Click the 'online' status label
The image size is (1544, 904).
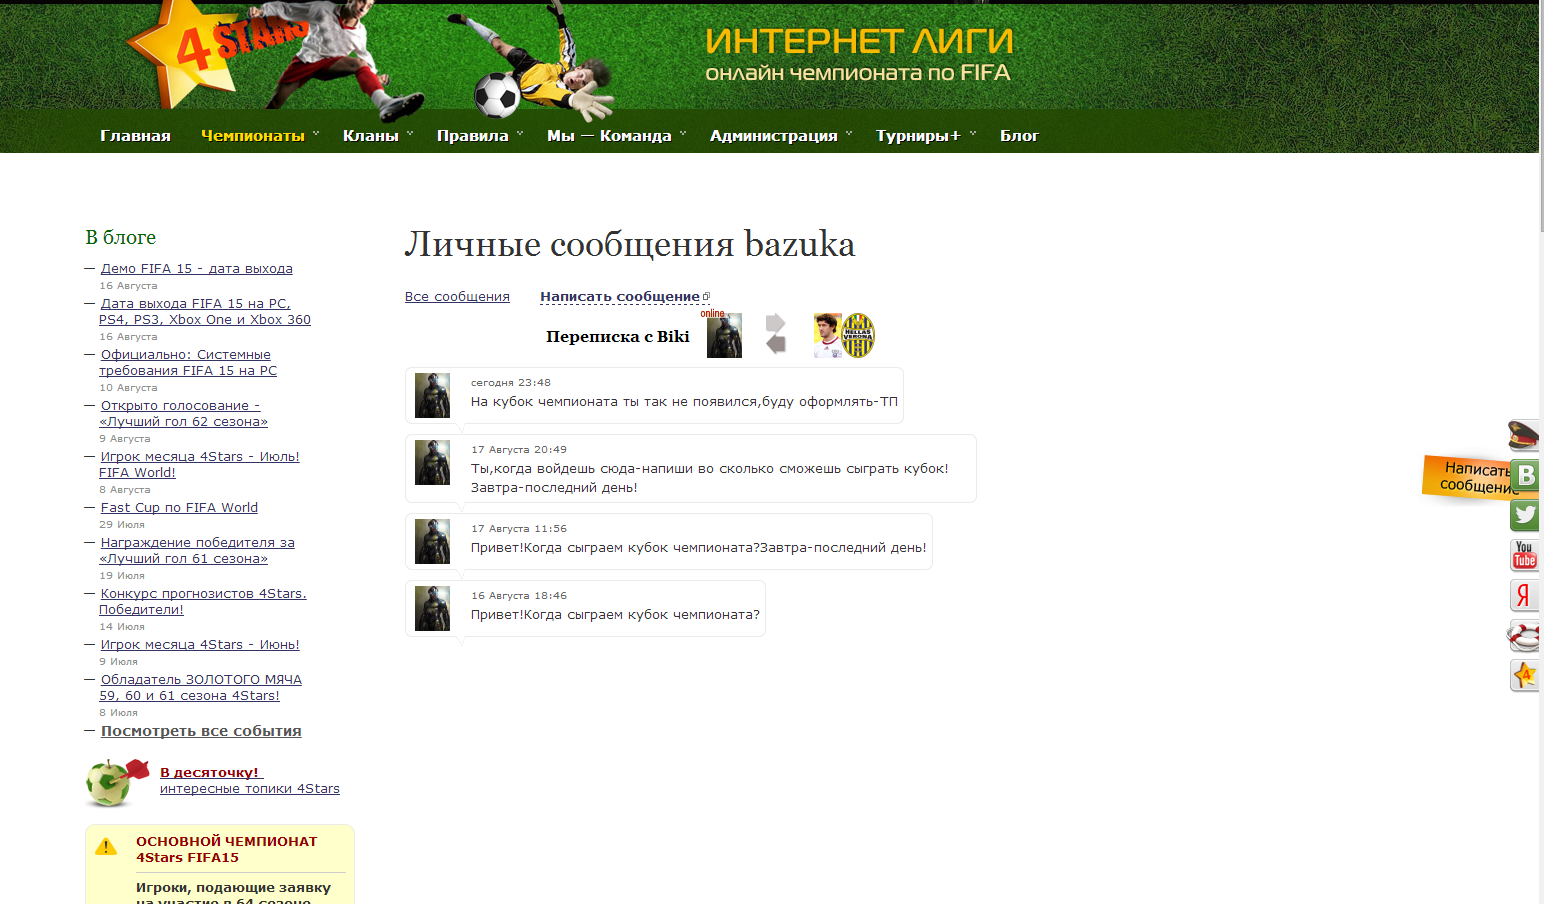(x=712, y=314)
